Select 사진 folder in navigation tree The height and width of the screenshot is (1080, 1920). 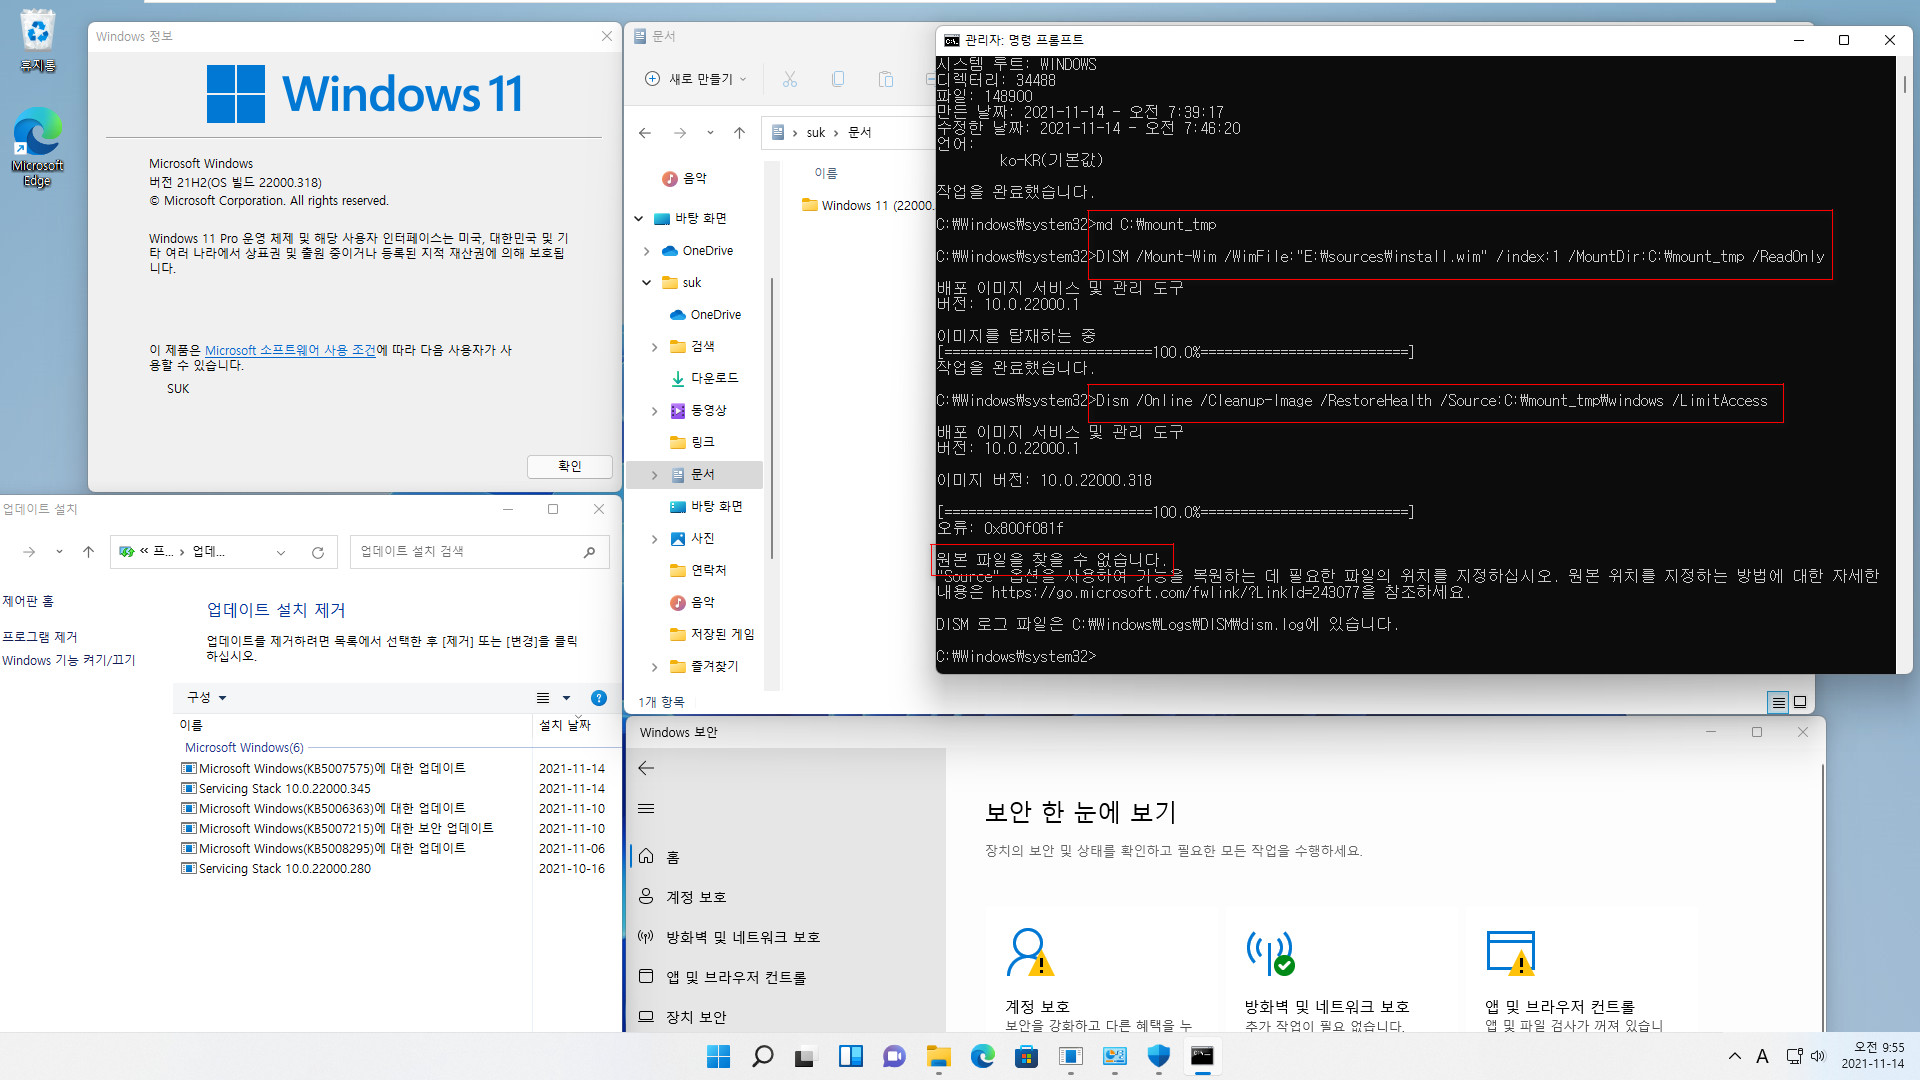(x=692, y=538)
